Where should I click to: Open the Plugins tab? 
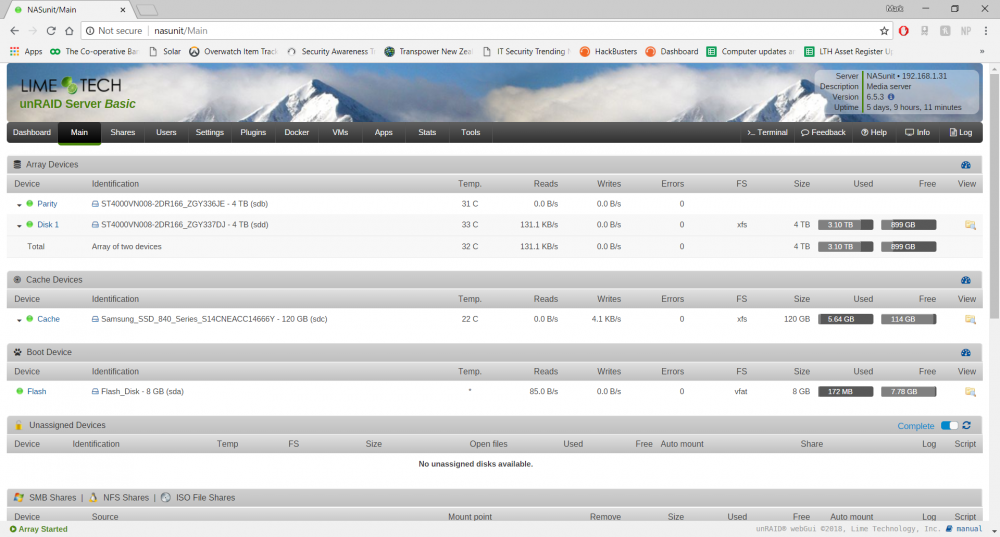[x=253, y=133]
